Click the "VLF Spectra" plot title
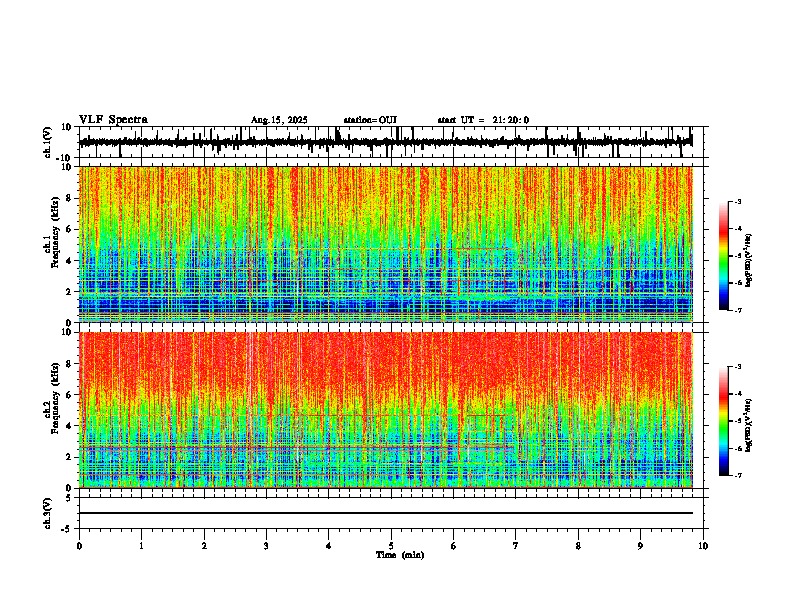 (x=113, y=120)
